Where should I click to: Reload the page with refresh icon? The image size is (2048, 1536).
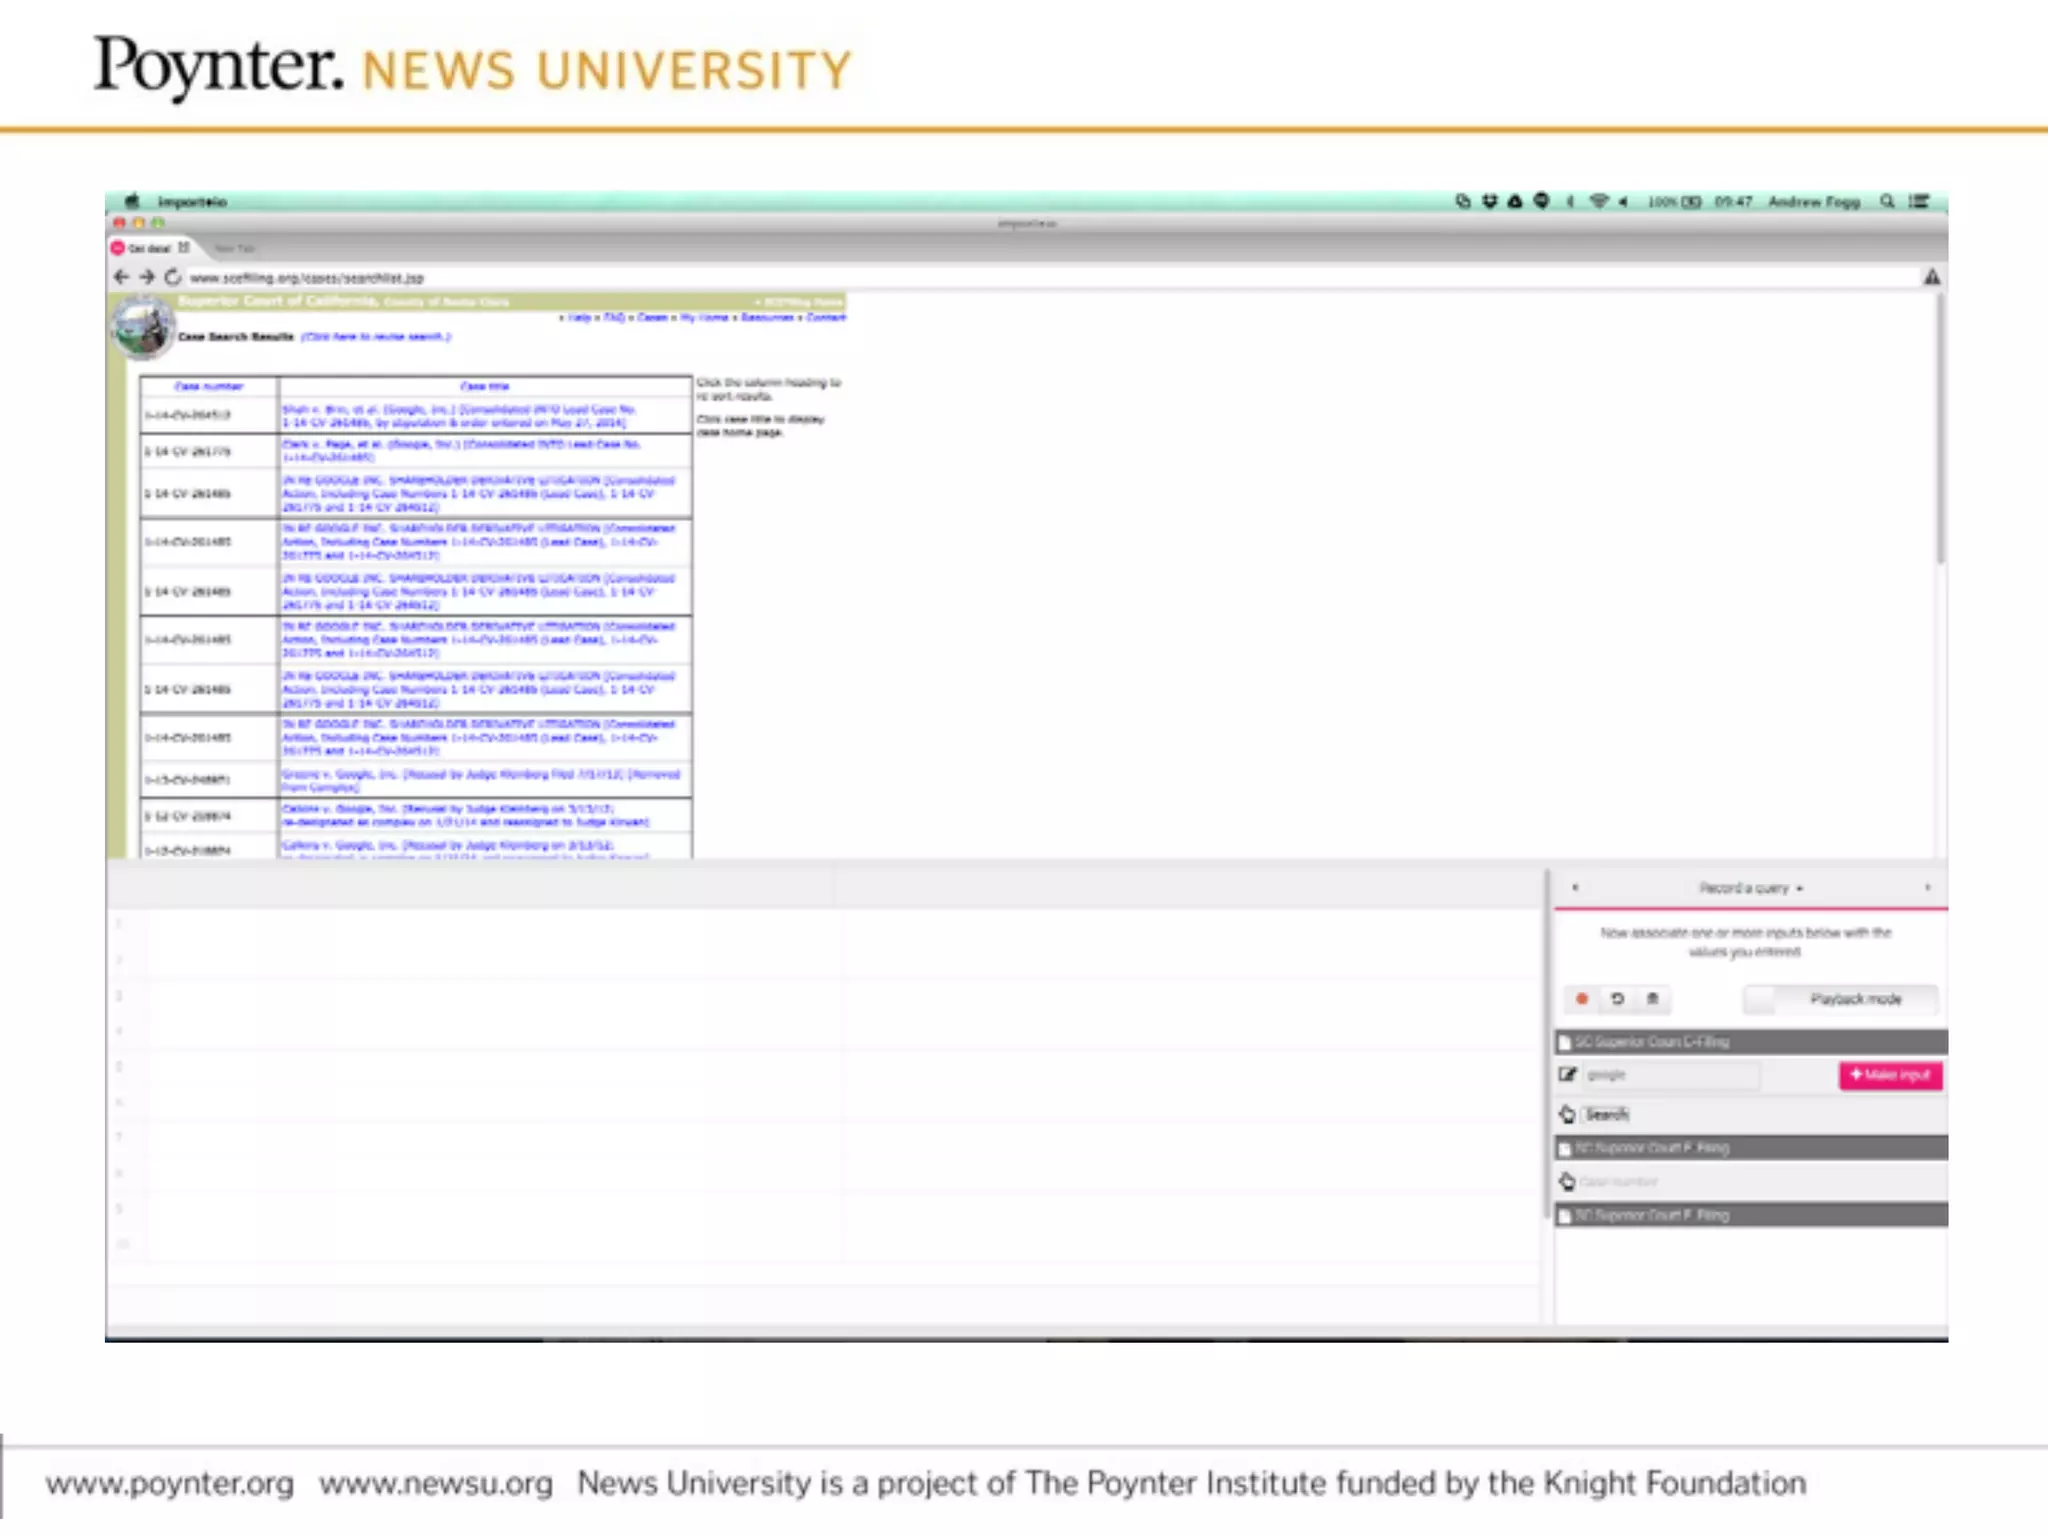[x=172, y=277]
